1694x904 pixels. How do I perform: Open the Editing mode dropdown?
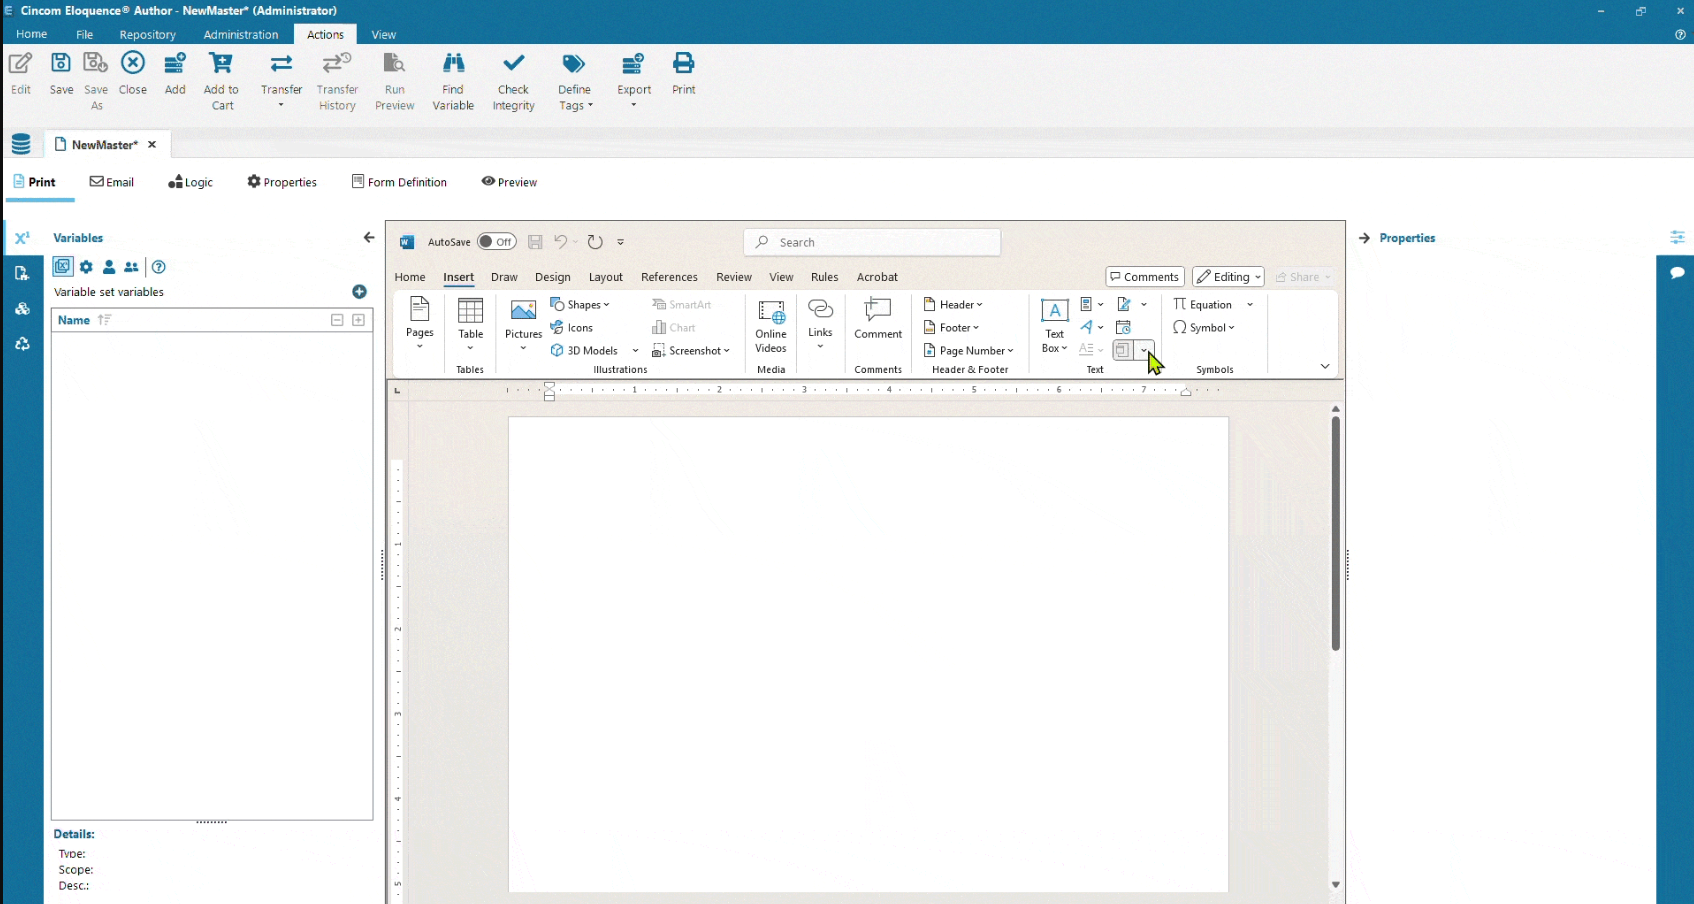pyautogui.click(x=1228, y=277)
